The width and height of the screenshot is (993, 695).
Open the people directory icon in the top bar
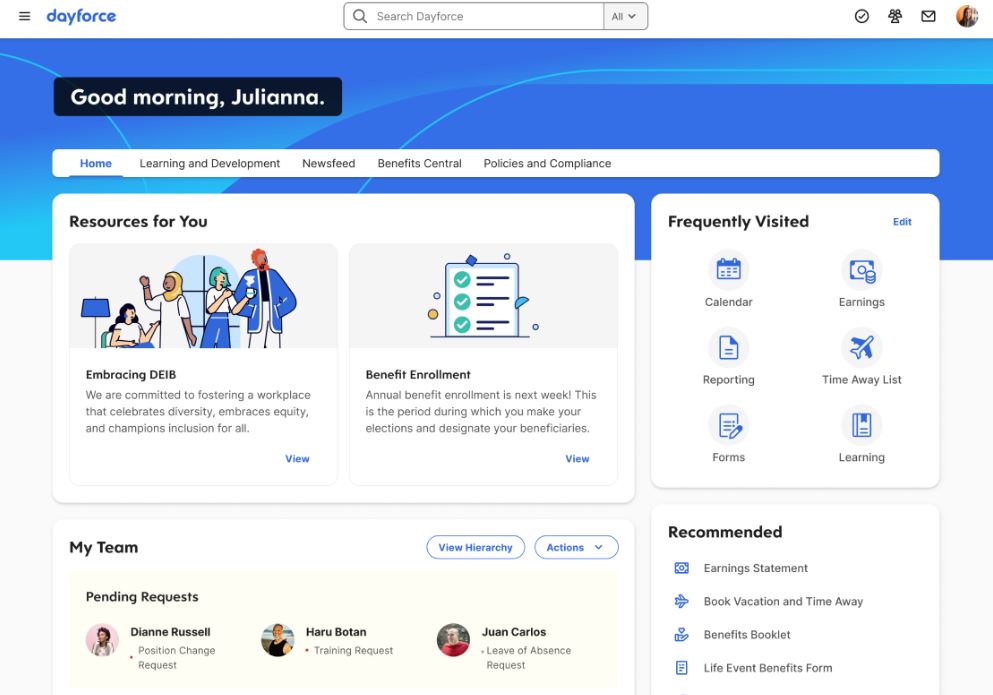pos(894,16)
